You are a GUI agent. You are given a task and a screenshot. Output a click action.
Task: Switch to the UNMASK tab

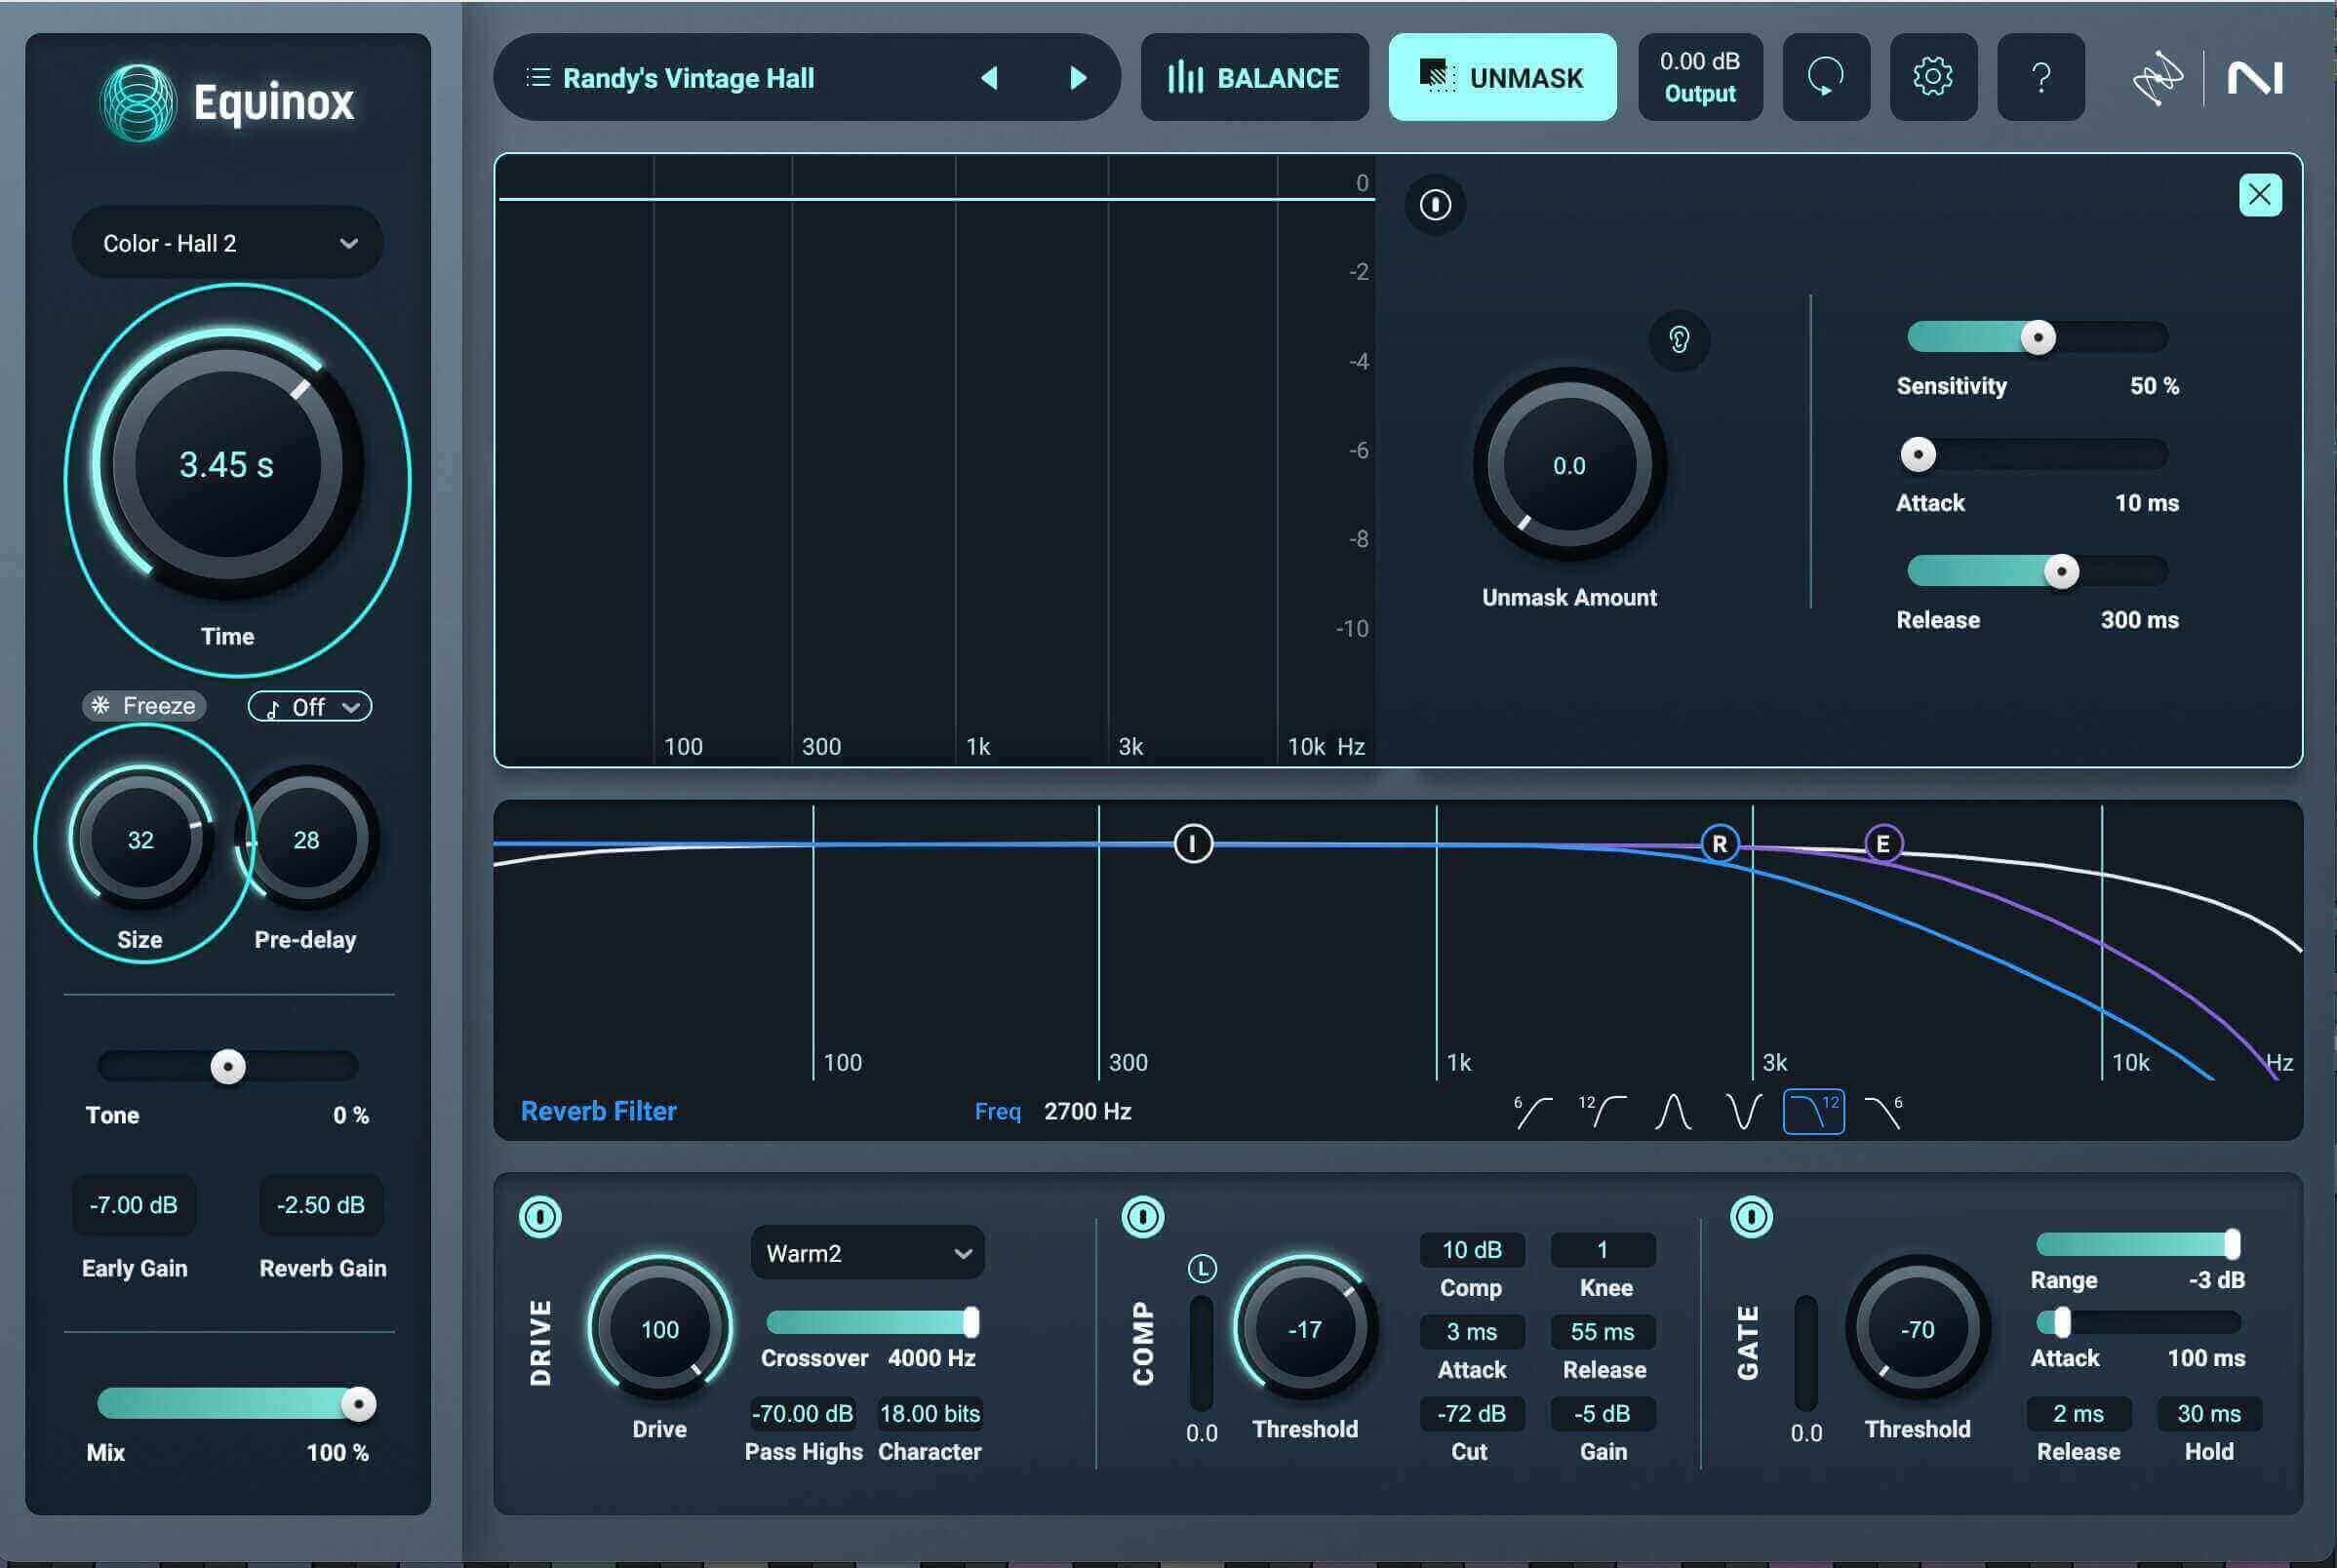1502,77
